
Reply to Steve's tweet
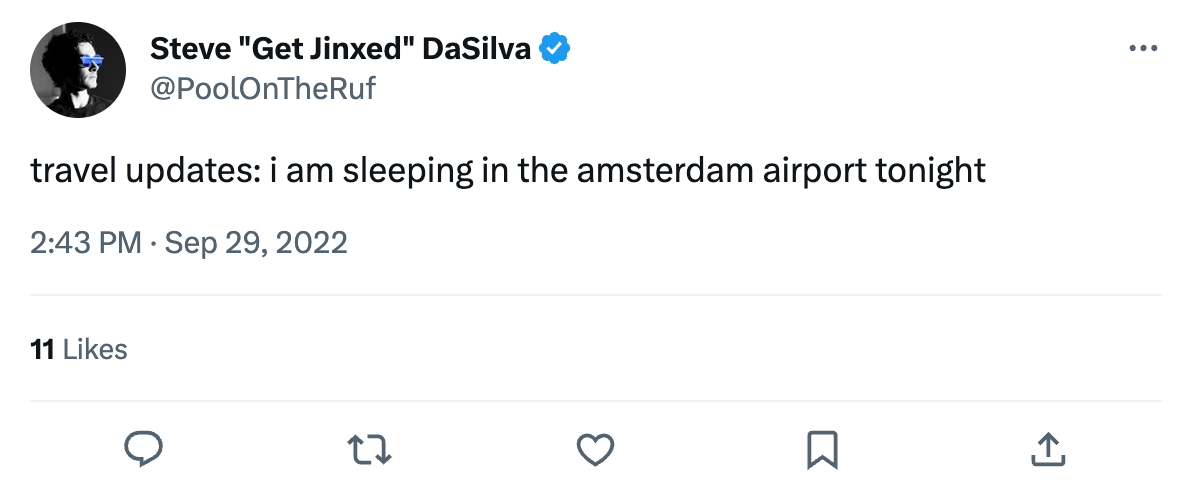tap(143, 449)
